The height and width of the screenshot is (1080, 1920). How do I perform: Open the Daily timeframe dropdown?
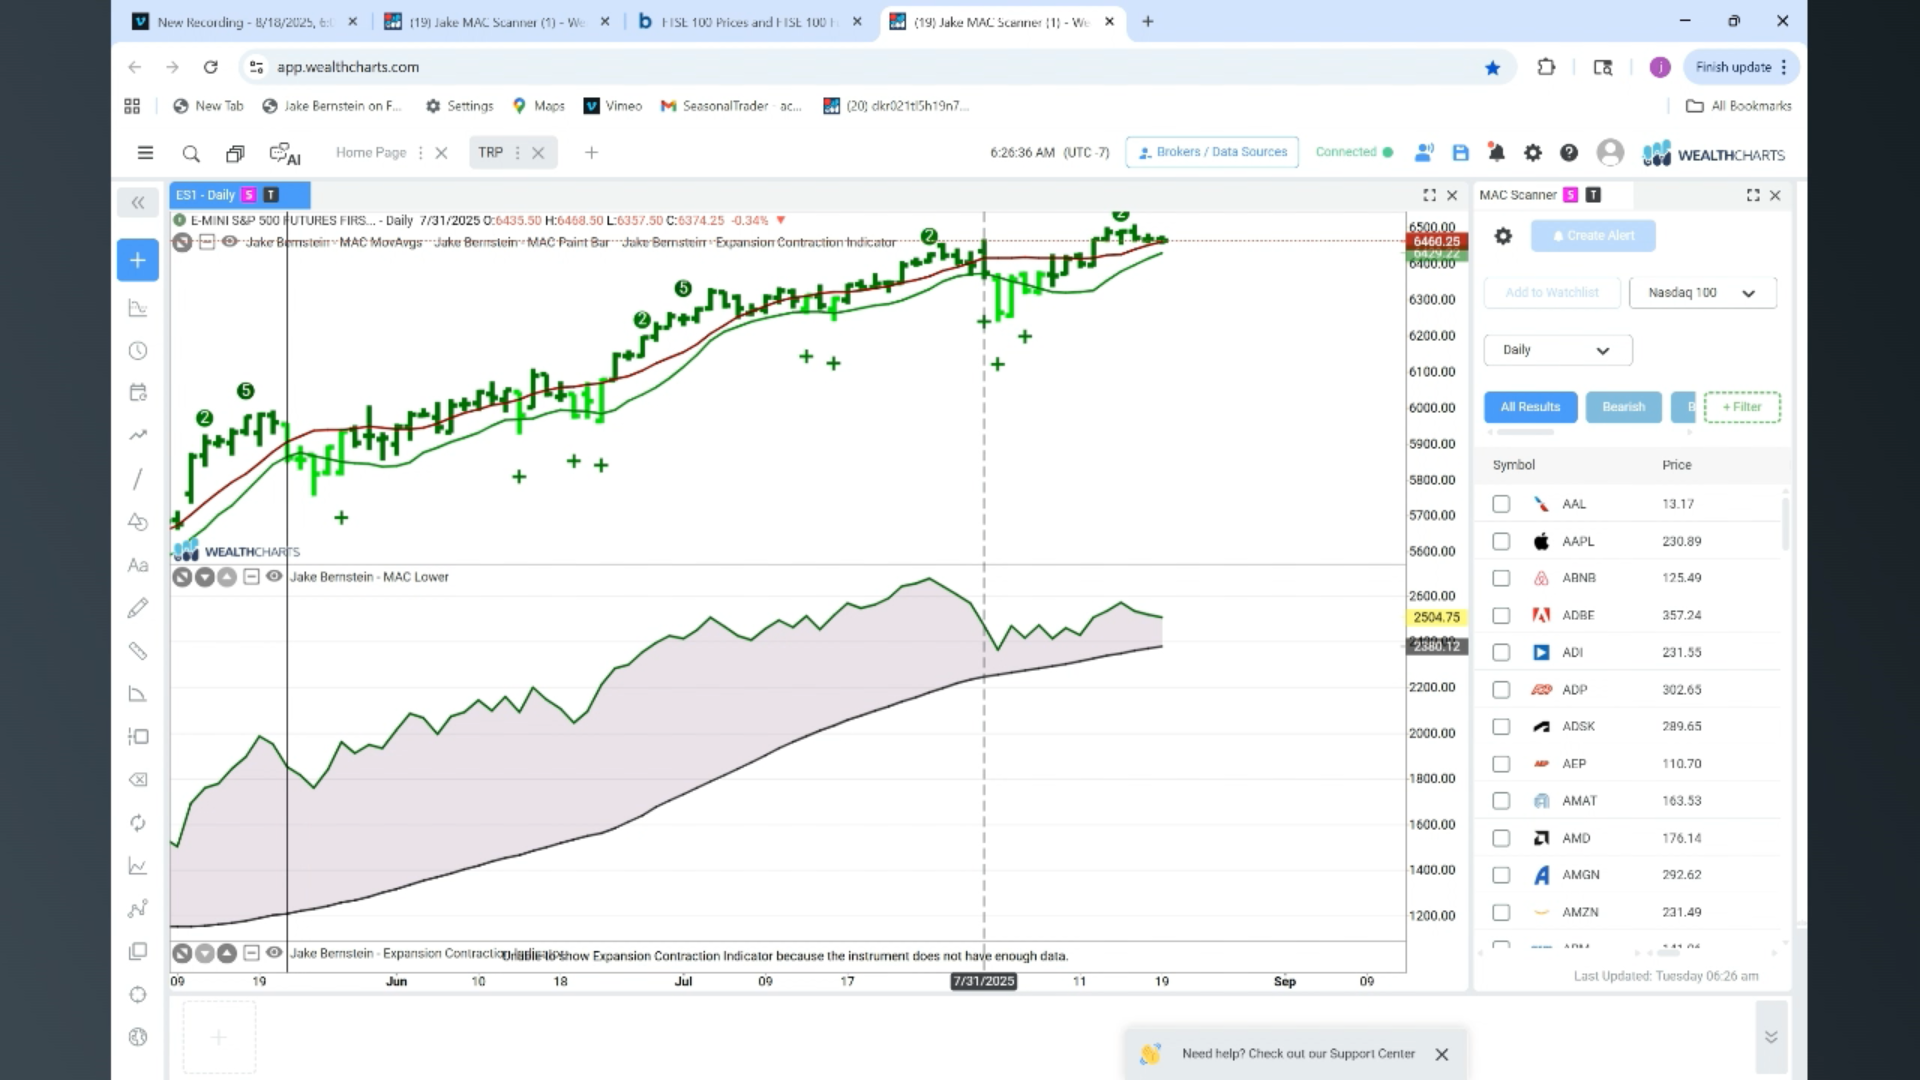1557,350
